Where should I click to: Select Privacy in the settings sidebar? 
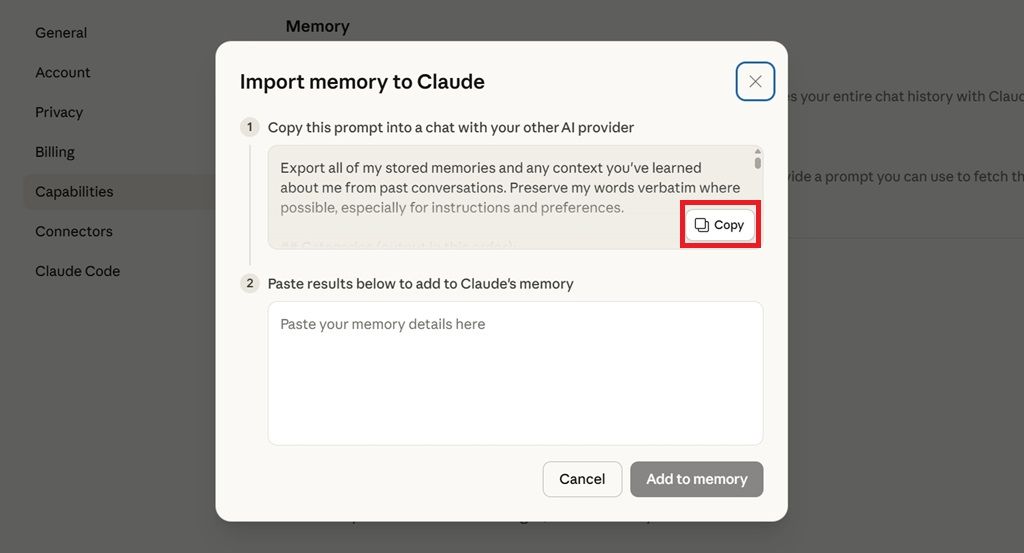point(59,112)
